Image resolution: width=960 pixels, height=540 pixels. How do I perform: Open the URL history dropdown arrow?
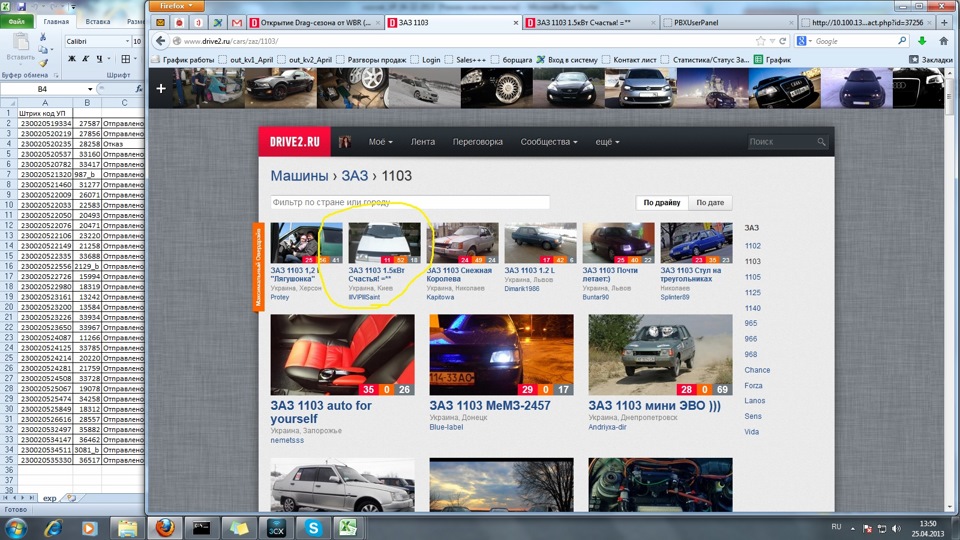773,41
